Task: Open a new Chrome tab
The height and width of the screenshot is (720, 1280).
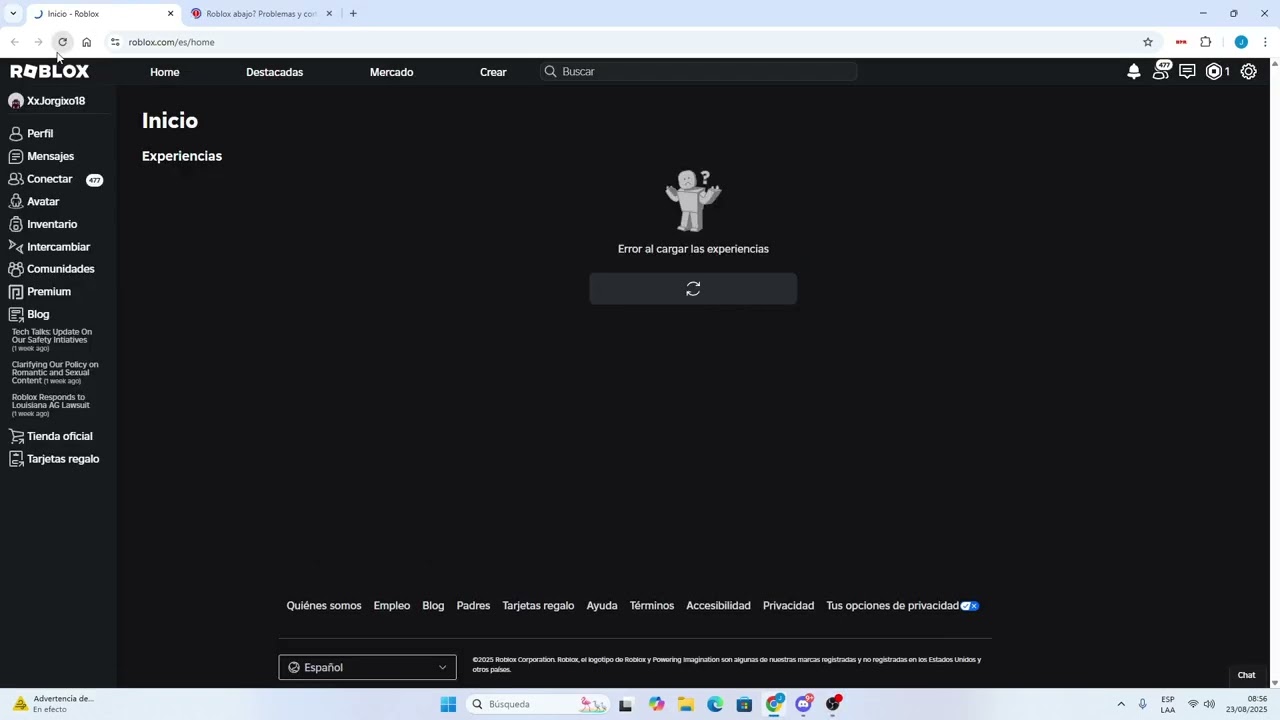Action: click(x=353, y=14)
